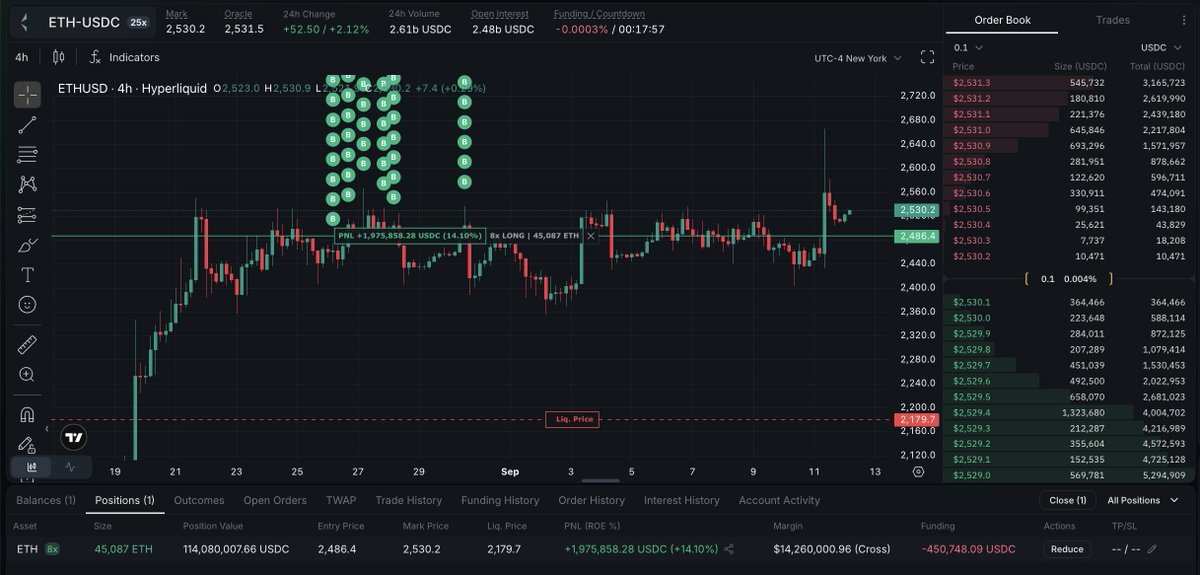Screen dimensions: 1200x575
Task: Expand the All Positions filter dropdown
Action: point(1143,500)
